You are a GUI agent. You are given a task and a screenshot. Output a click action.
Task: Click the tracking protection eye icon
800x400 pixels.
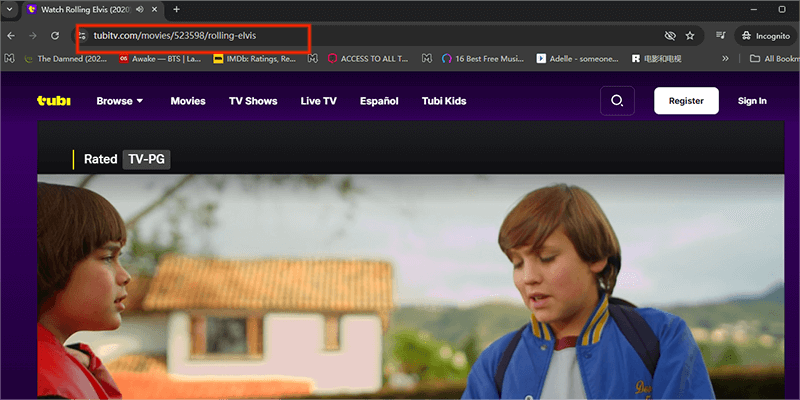[670, 36]
